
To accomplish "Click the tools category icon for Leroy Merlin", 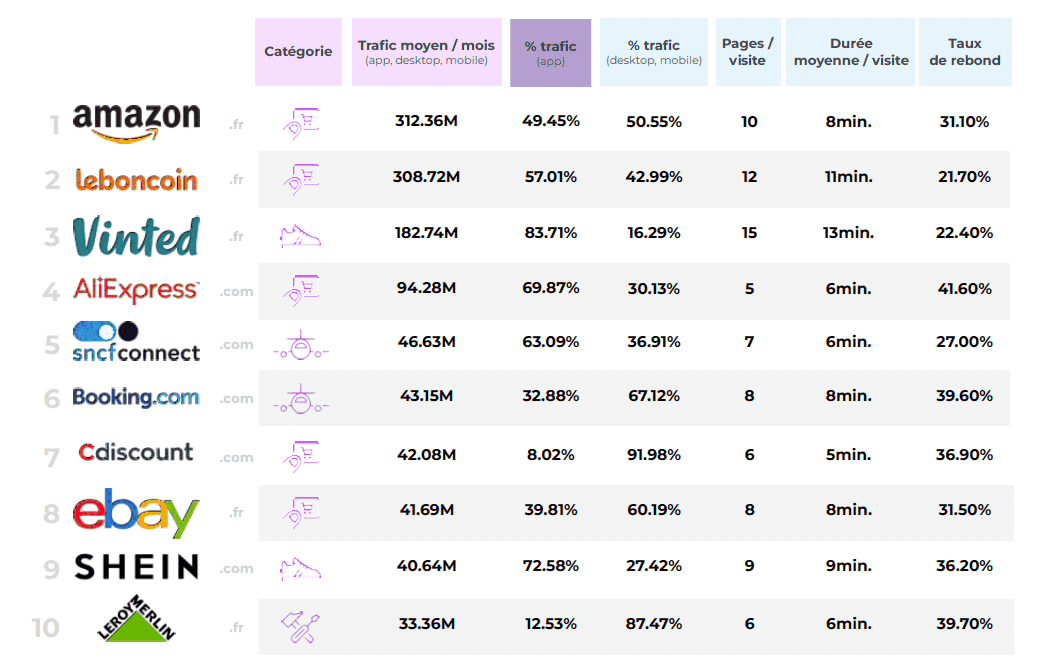I will (300, 626).
